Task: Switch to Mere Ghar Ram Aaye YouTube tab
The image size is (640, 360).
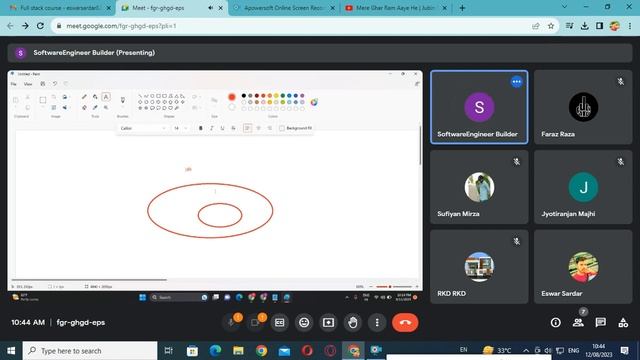Action: coord(395,8)
